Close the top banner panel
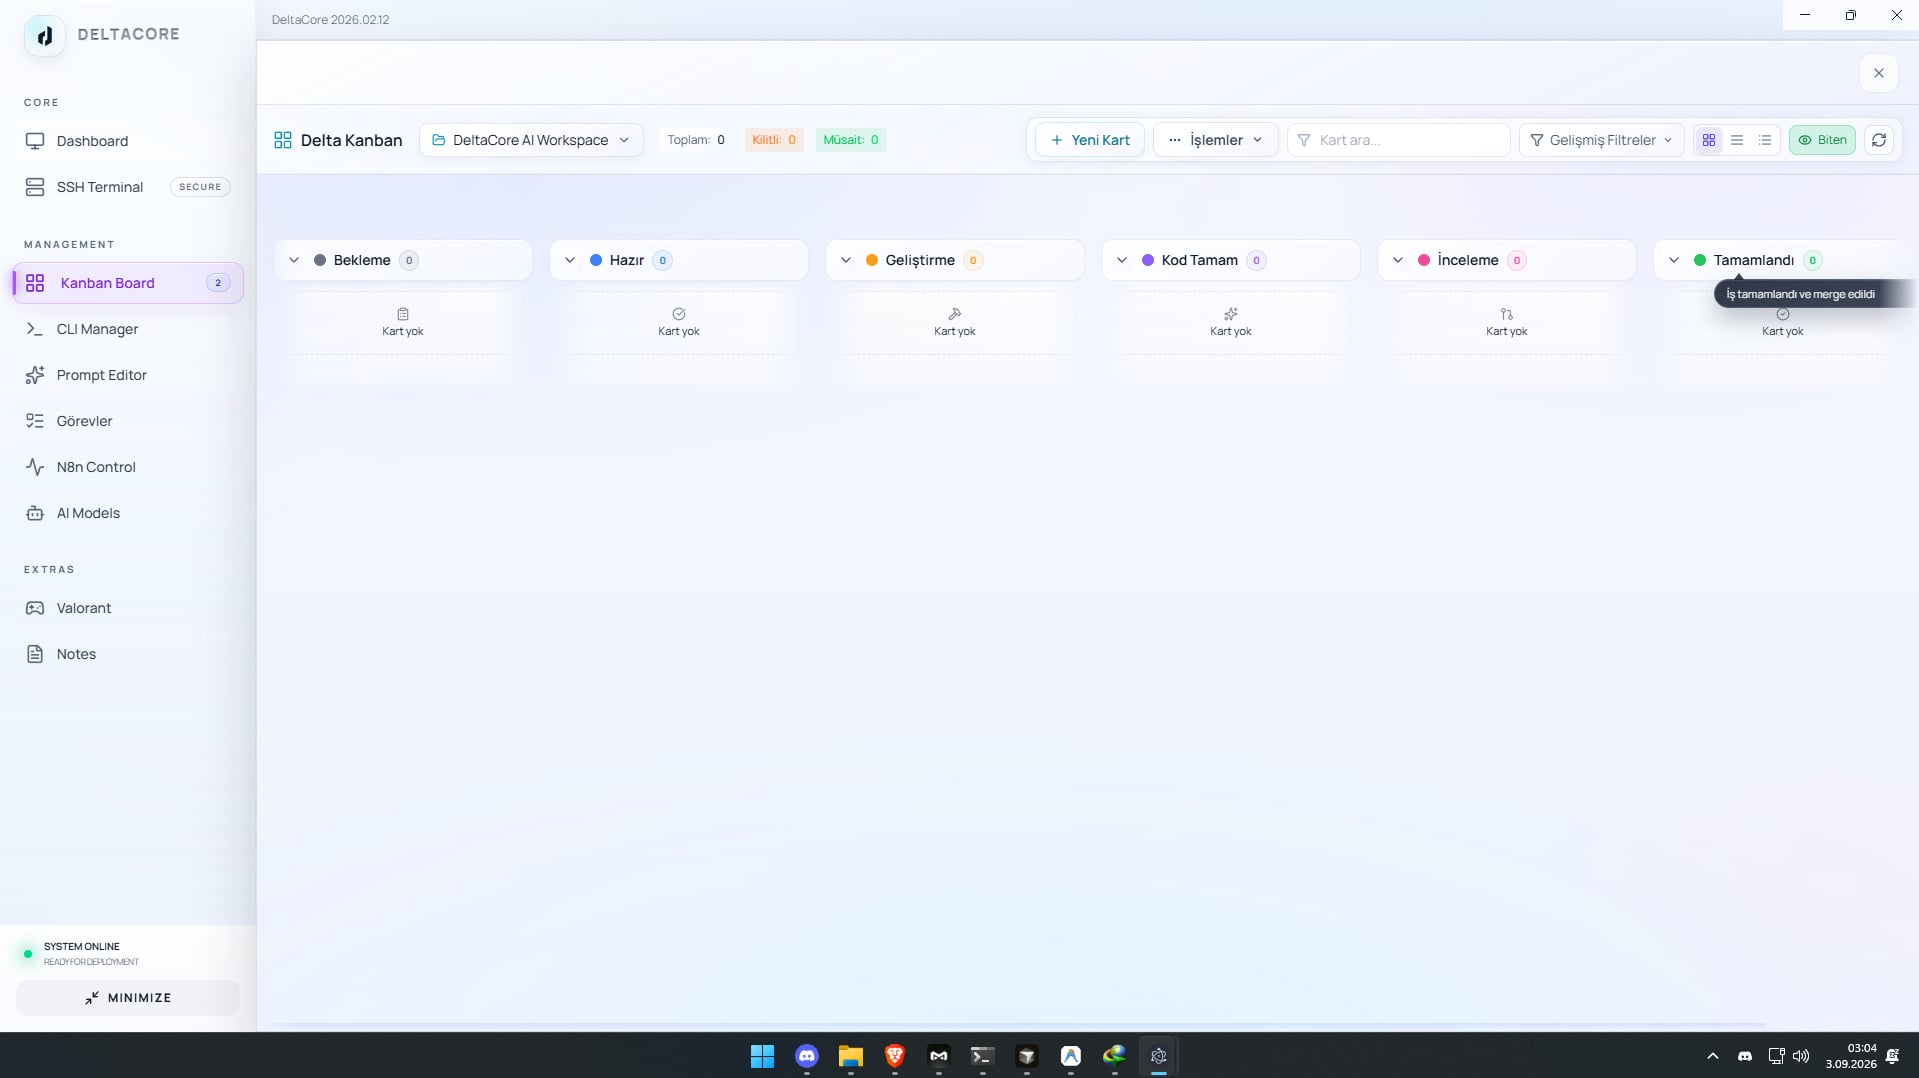The height and width of the screenshot is (1078, 1919). coord(1879,73)
